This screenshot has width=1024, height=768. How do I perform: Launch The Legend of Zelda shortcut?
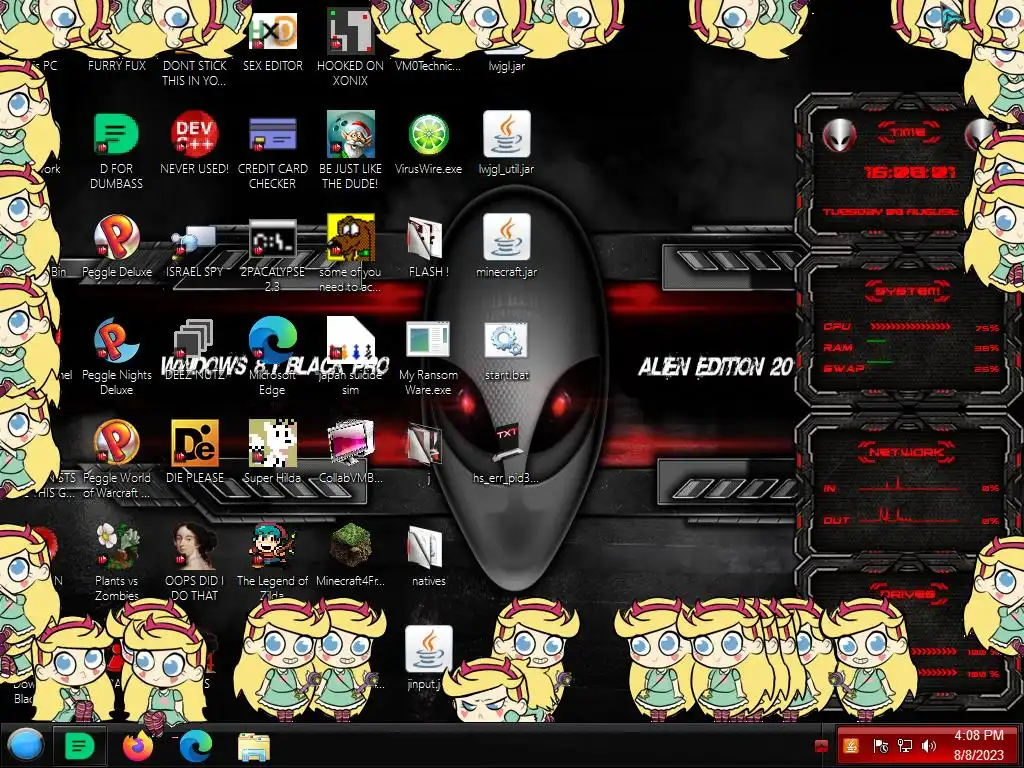(273, 546)
